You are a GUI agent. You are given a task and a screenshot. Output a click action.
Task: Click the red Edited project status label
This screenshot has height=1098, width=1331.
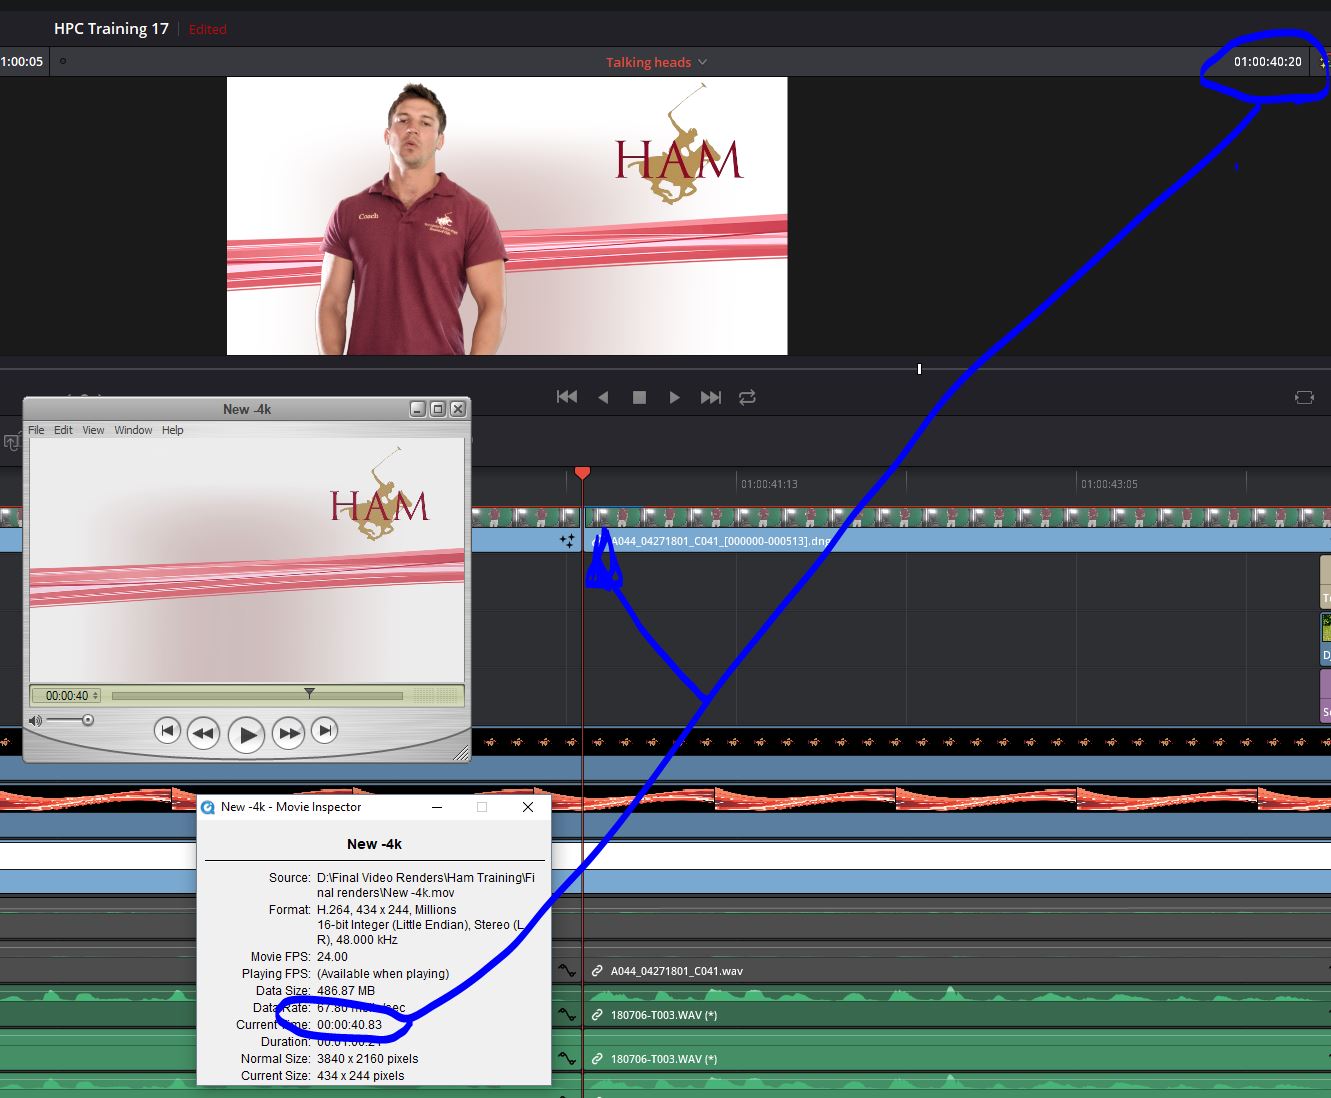208,29
